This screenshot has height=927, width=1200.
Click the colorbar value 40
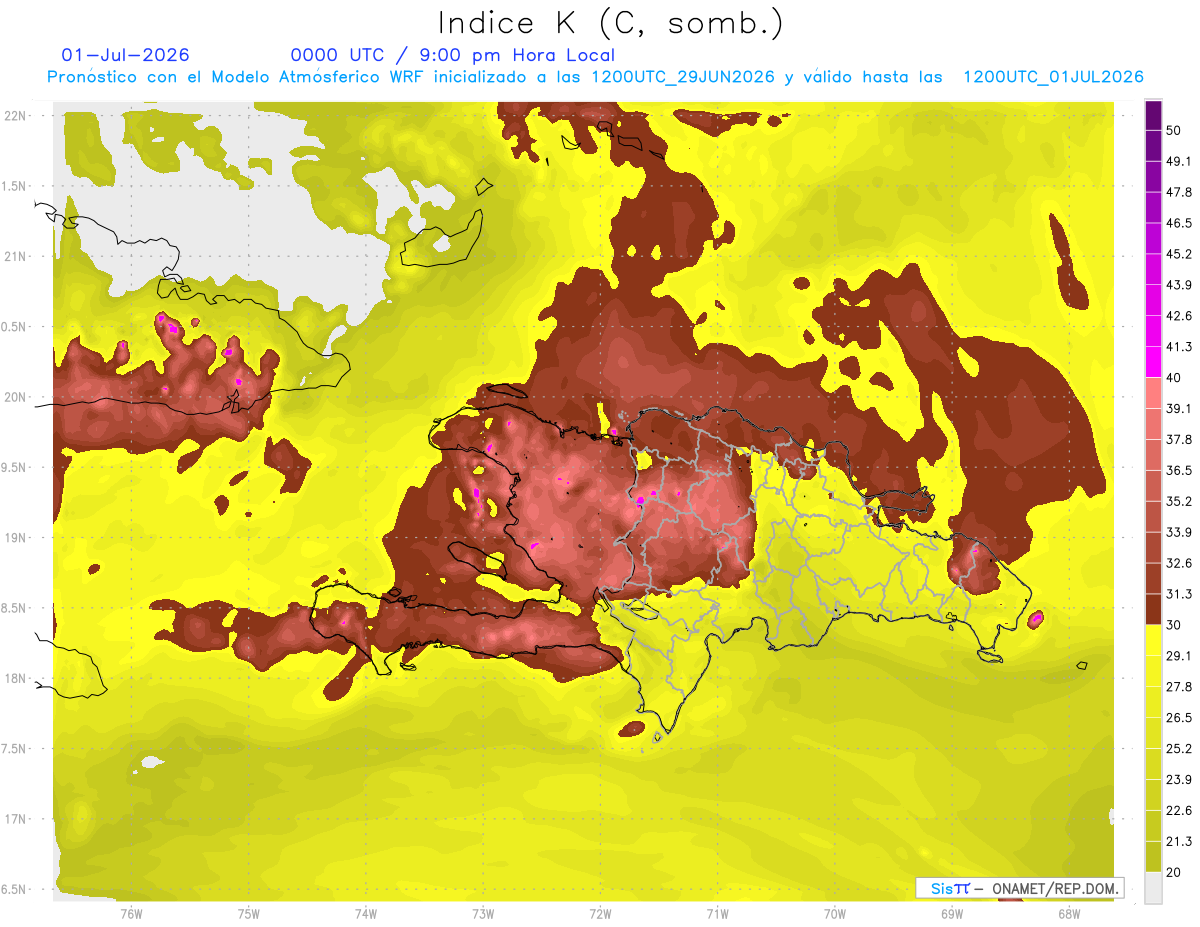[1174, 377]
